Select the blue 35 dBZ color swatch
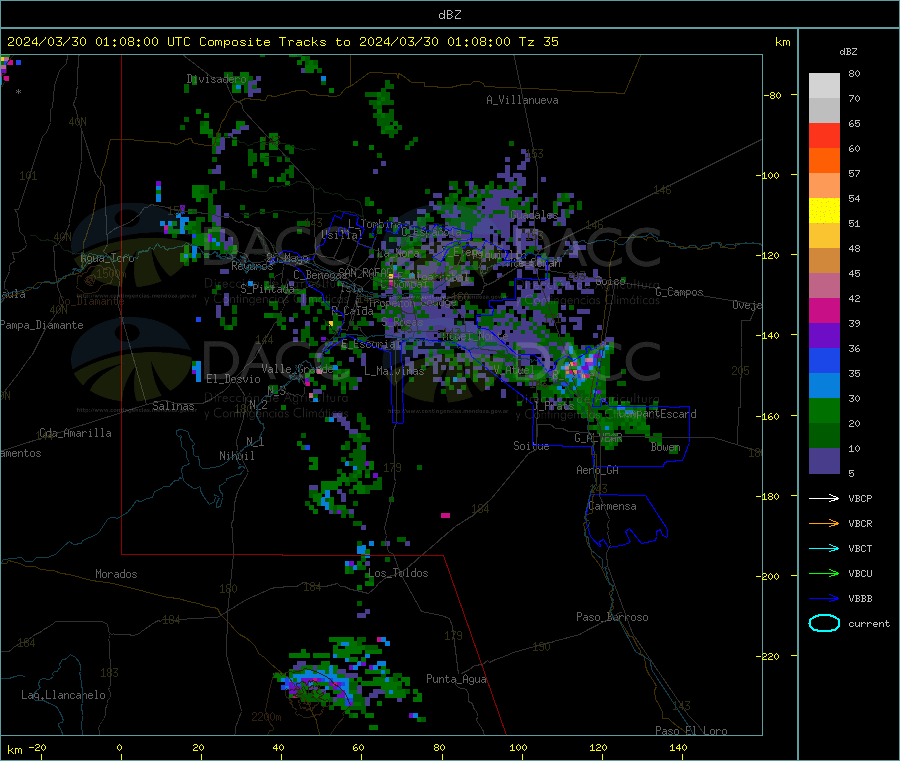The image size is (900, 761). click(824, 360)
